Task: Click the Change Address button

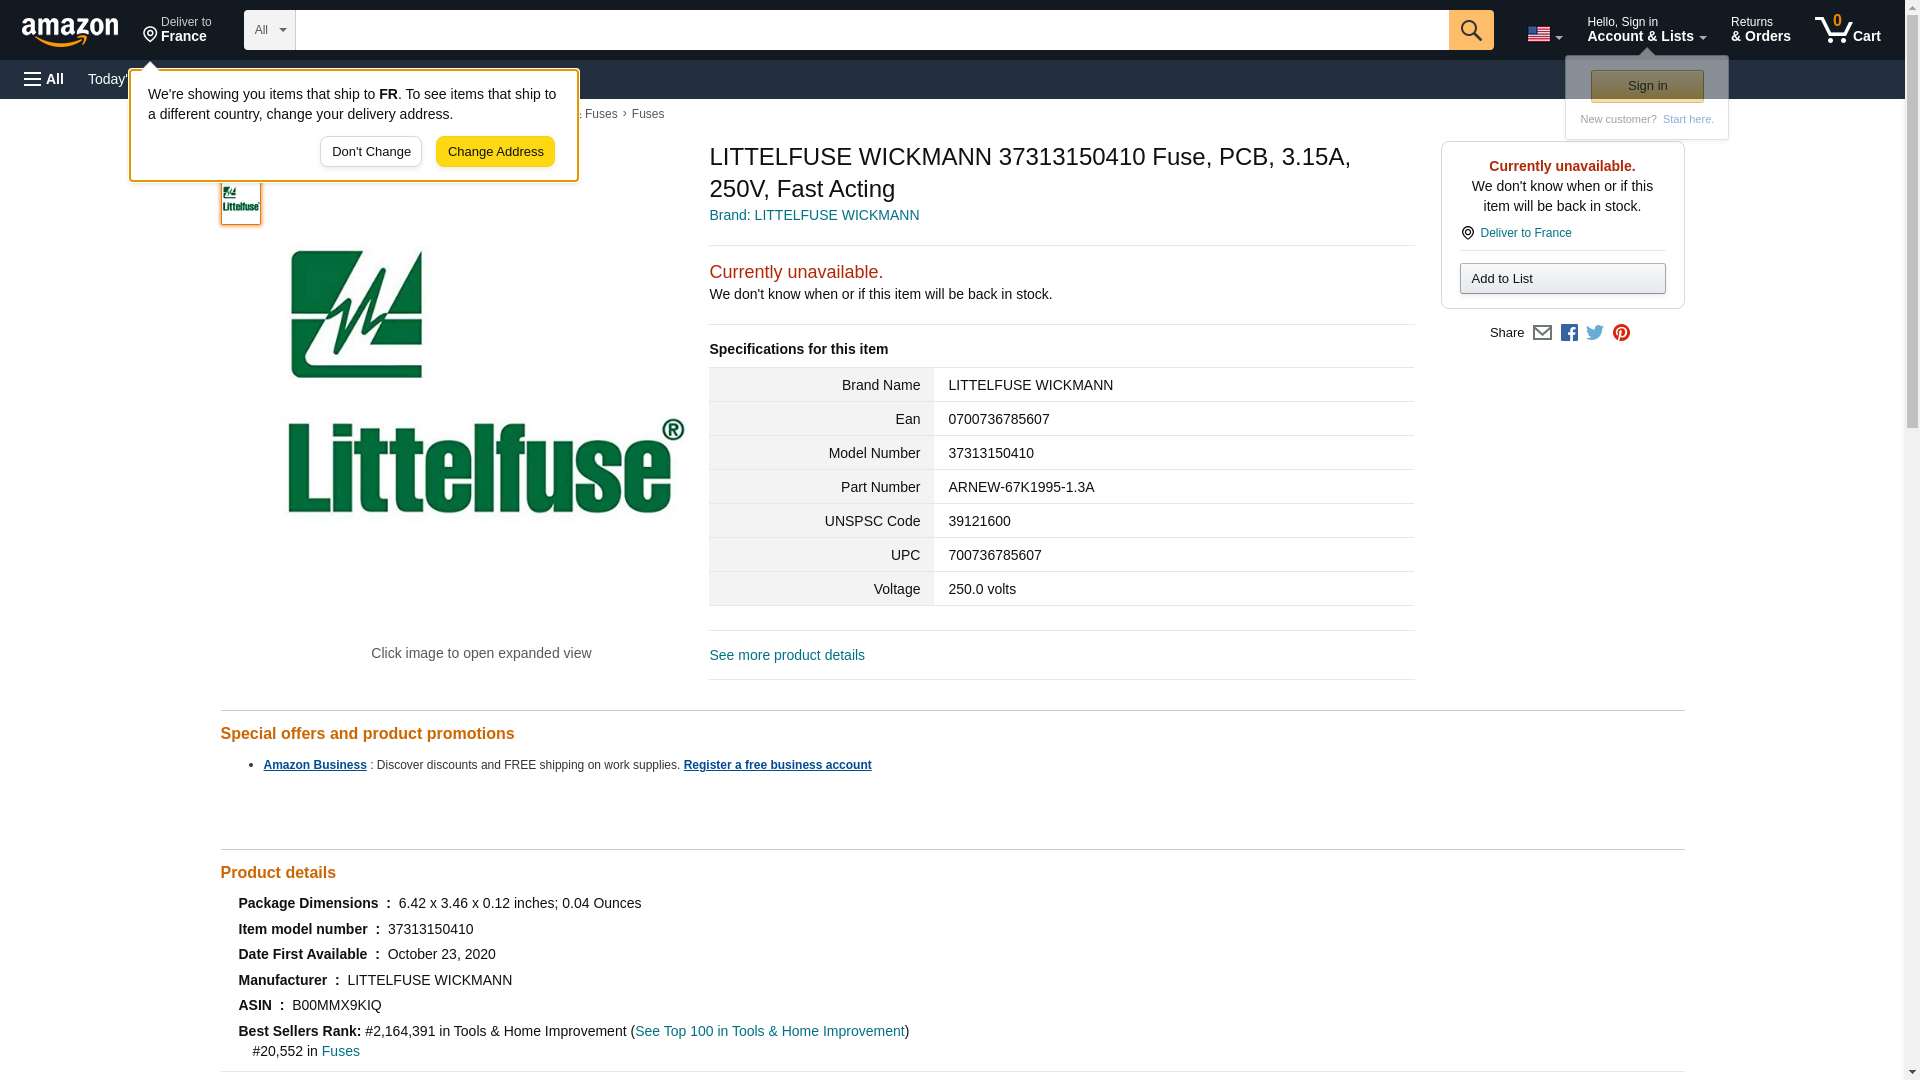Action: [x=495, y=152]
